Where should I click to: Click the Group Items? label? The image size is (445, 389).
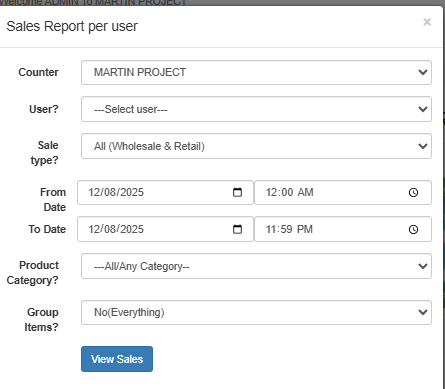click(41, 320)
